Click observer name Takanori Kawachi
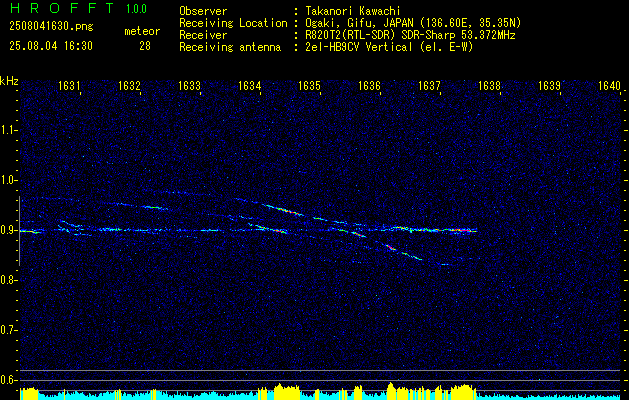The height and width of the screenshot is (400, 629). pyautogui.click(x=352, y=11)
